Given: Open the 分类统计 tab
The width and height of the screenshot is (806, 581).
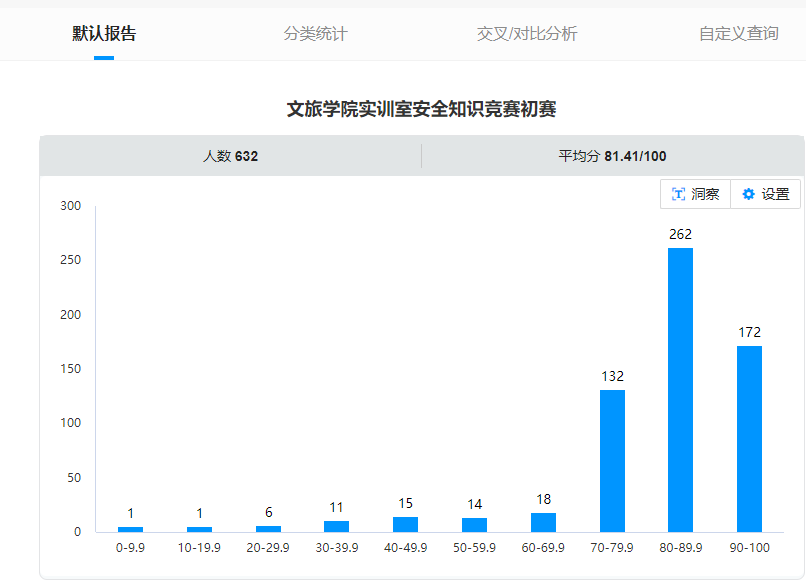Looking at the screenshot, I should [315, 34].
